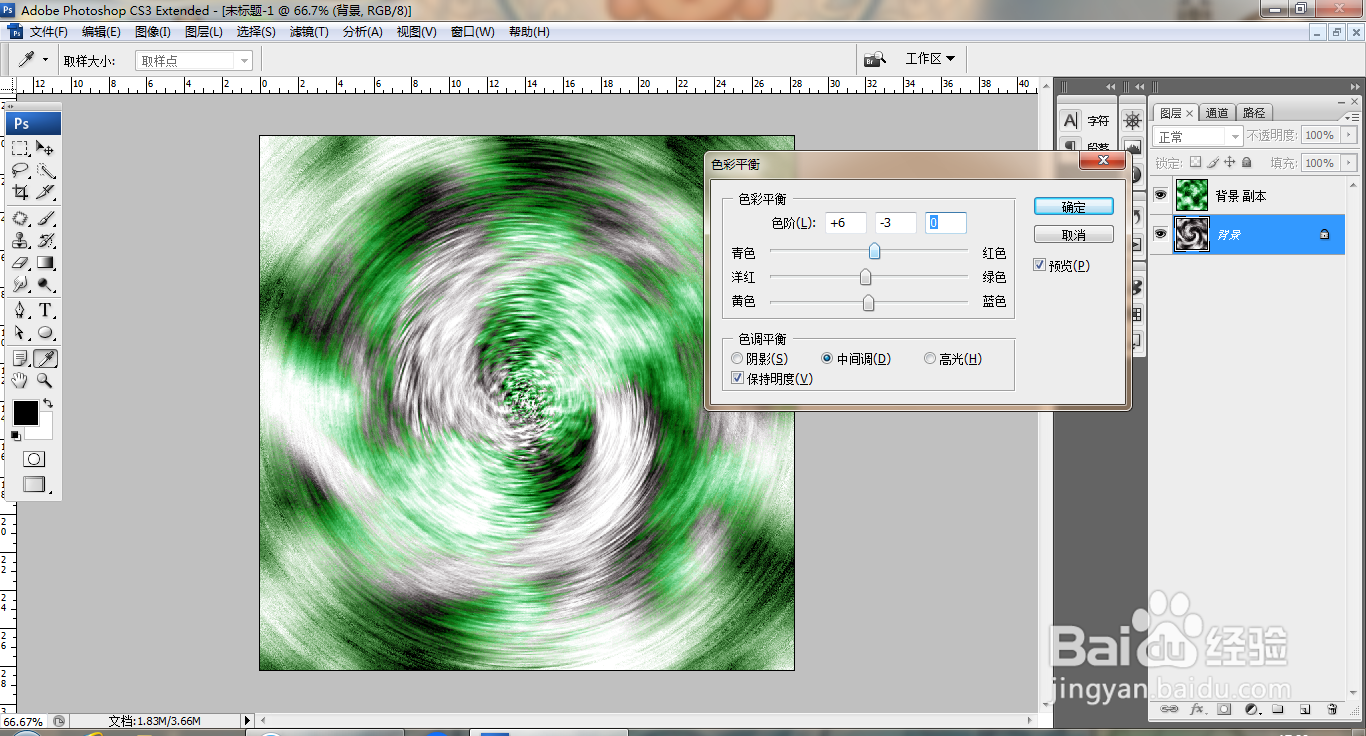
Task: Hide the 背景 layer eye icon
Action: 1161,234
